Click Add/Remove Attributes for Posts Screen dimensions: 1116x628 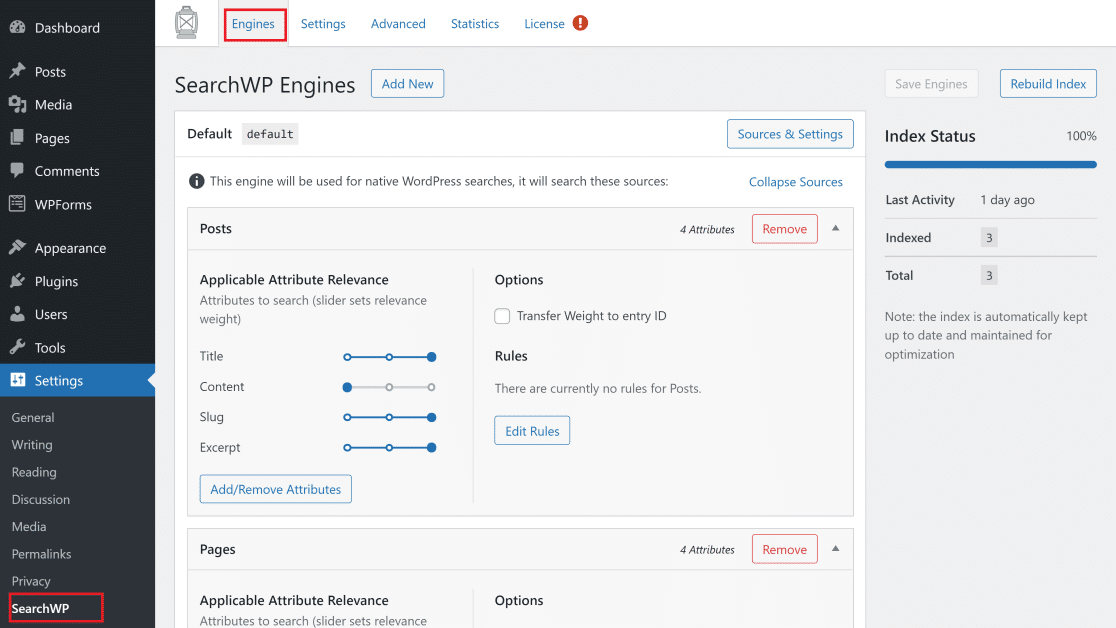(275, 489)
